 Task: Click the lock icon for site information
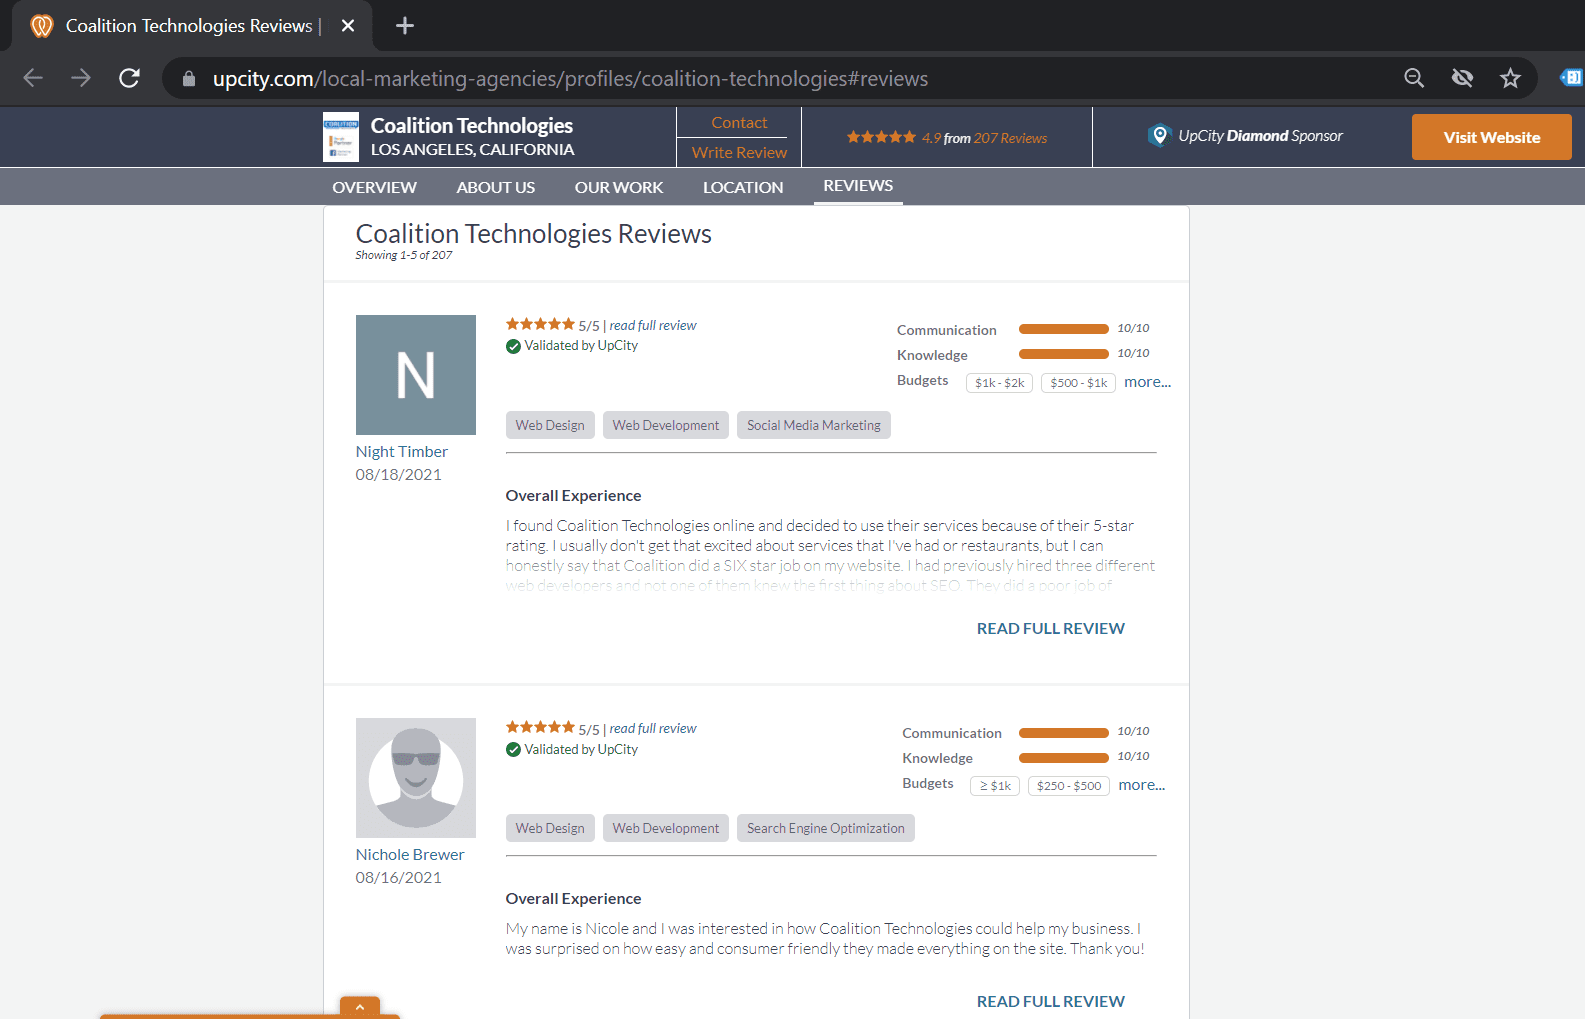[189, 79]
